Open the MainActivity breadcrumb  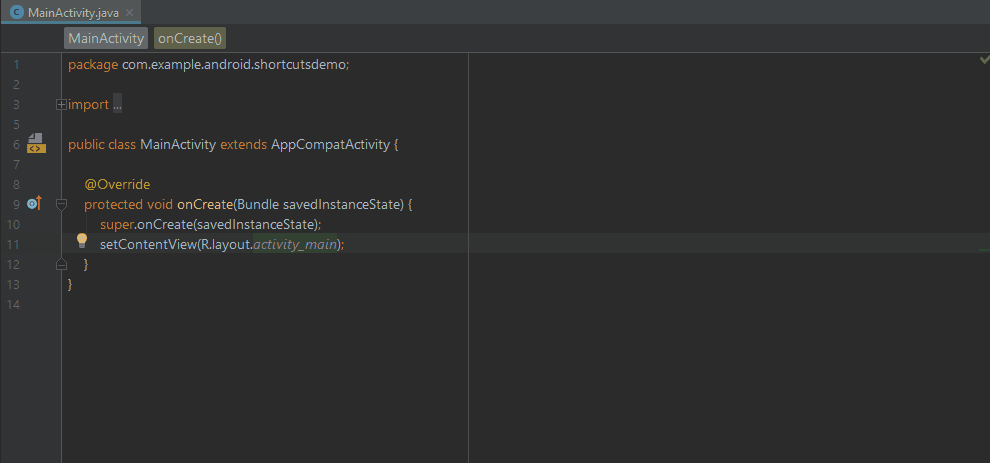[x=106, y=39]
